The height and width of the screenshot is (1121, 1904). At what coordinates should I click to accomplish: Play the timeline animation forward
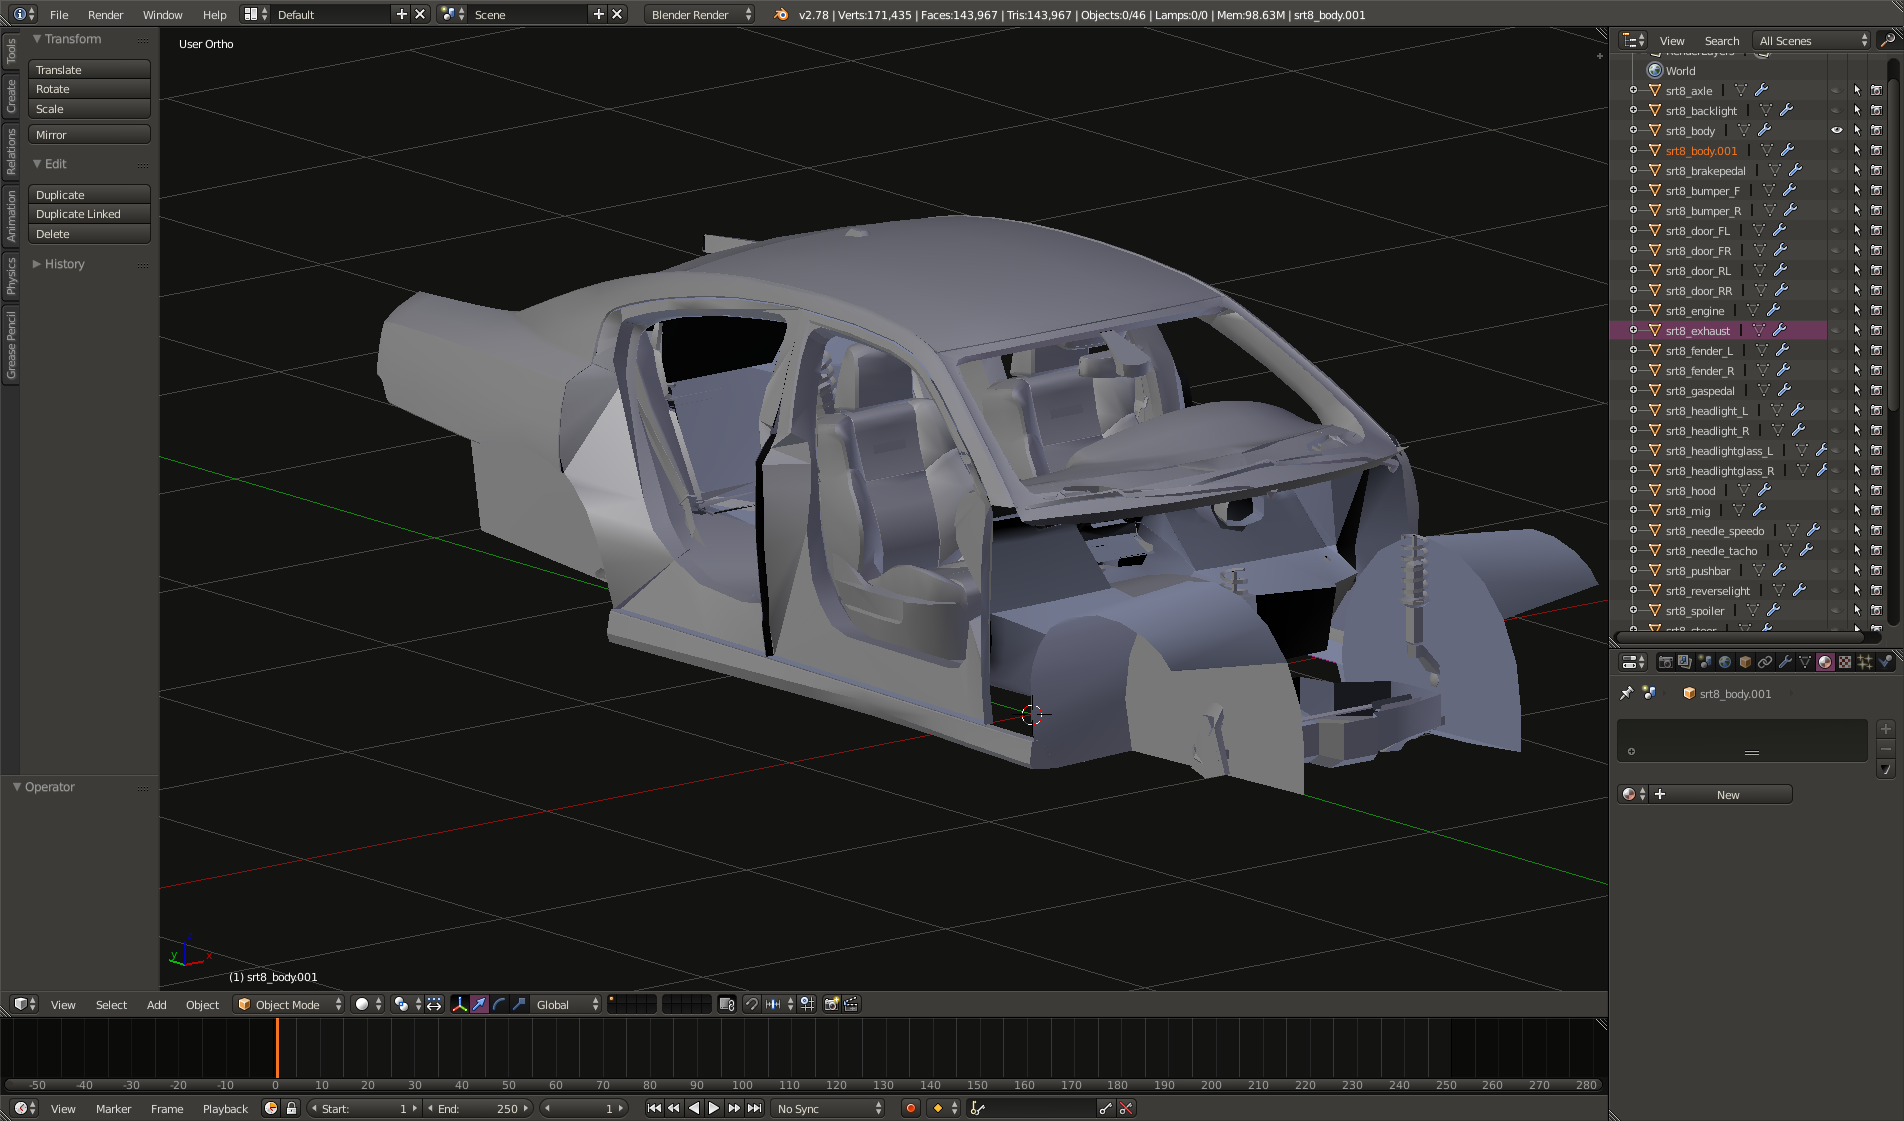(x=714, y=1108)
